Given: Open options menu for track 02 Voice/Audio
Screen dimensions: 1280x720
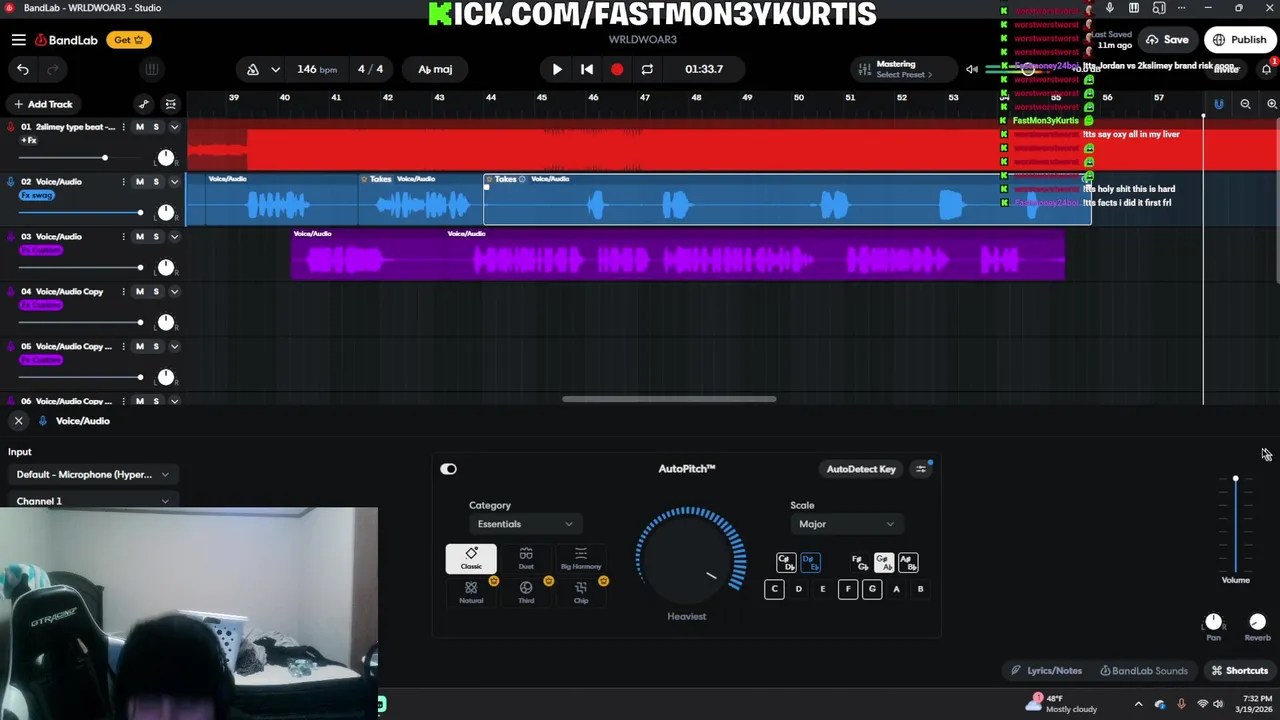Looking at the screenshot, I should [124, 182].
